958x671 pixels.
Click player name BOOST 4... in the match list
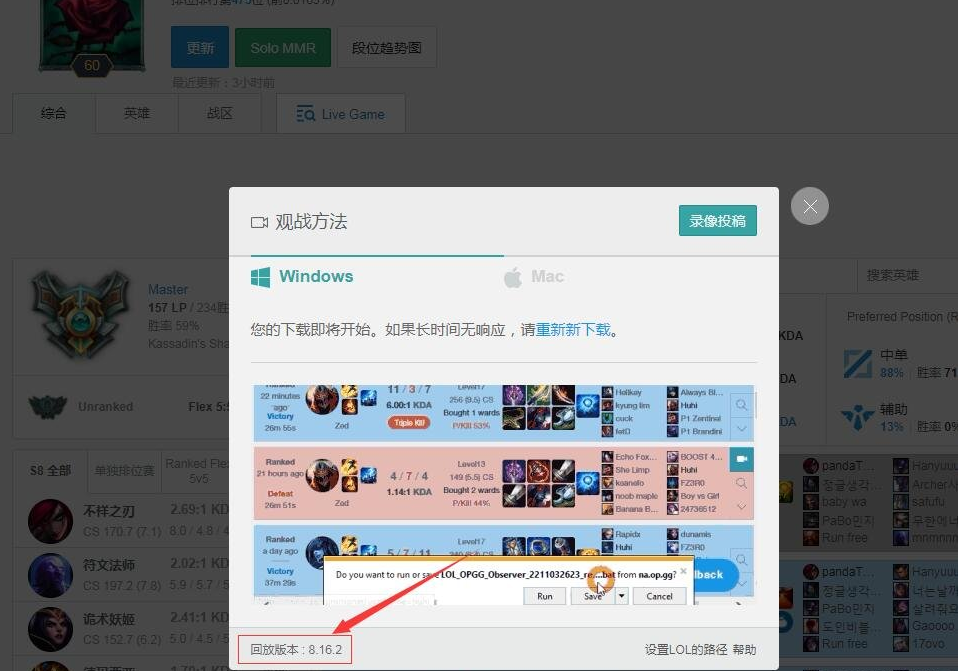point(701,456)
